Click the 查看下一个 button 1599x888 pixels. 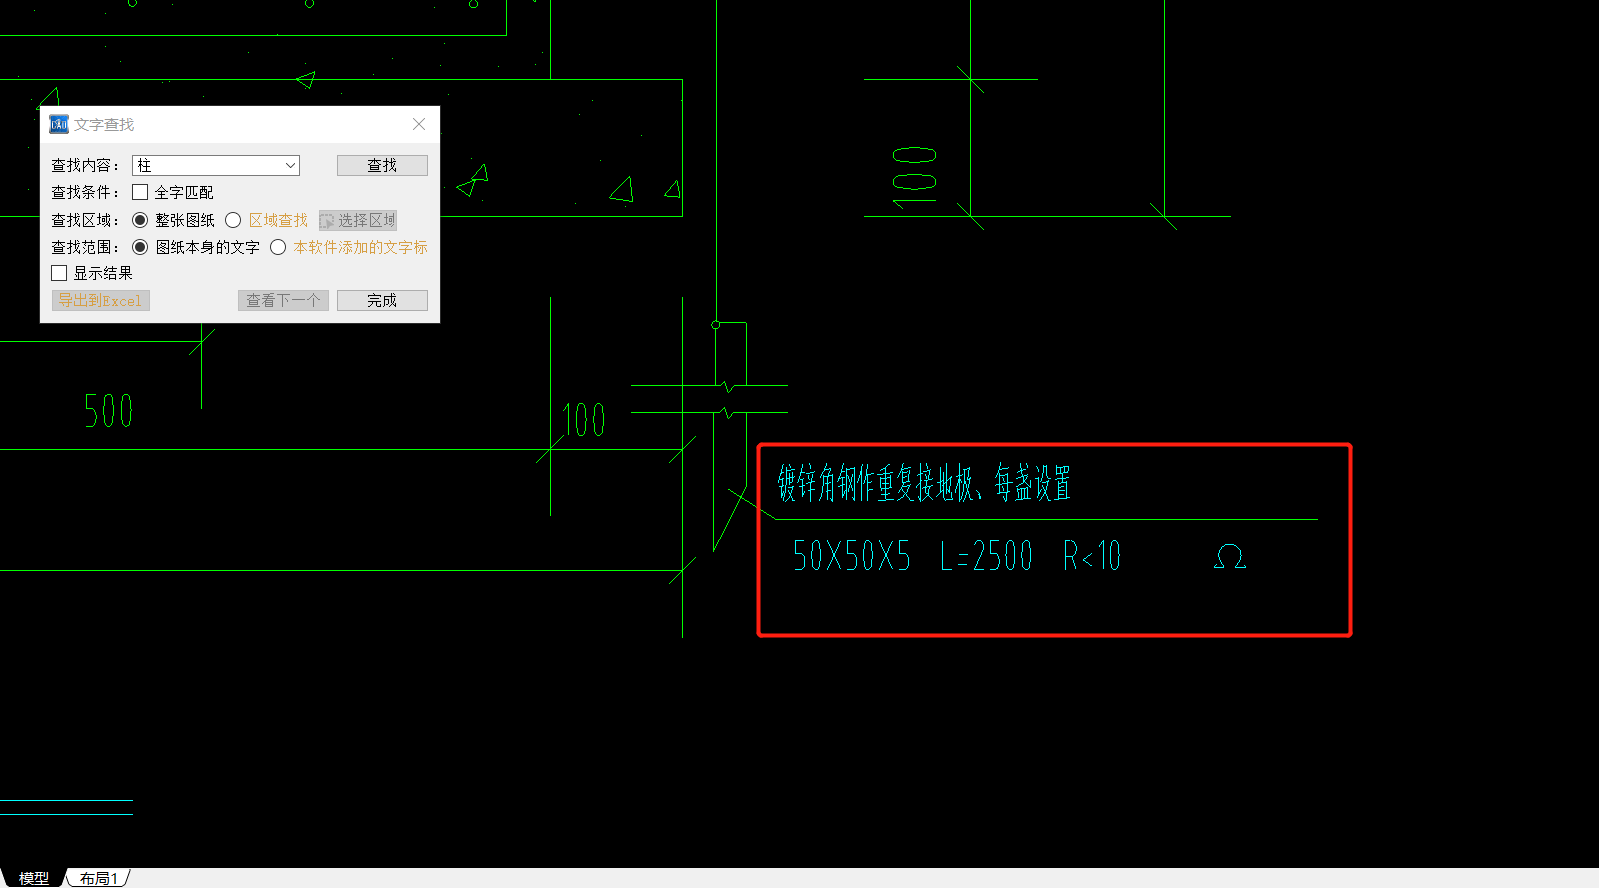tap(283, 300)
